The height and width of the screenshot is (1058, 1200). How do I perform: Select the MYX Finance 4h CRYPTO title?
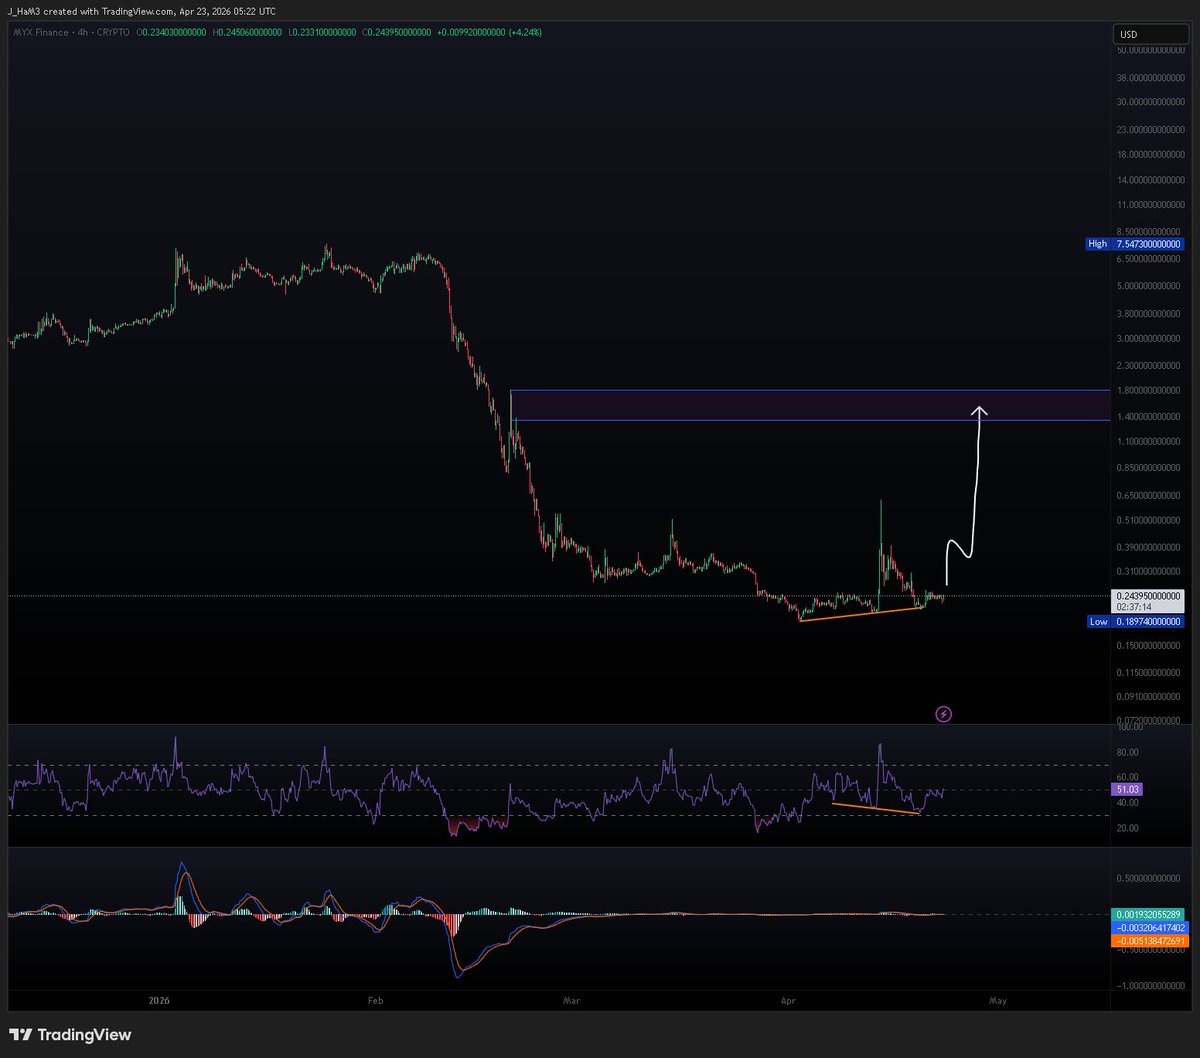click(x=72, y=32)
